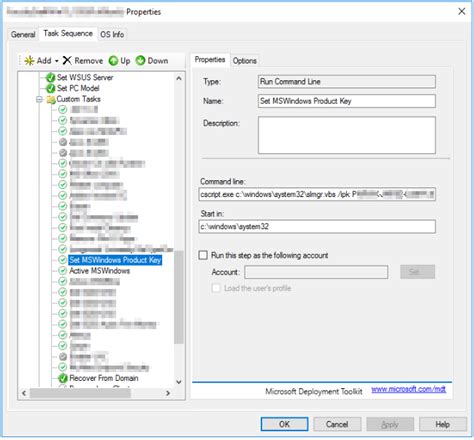Viewport: 474px width, 440px height.
Task: Click the Apply button
Action: [390, 424]
